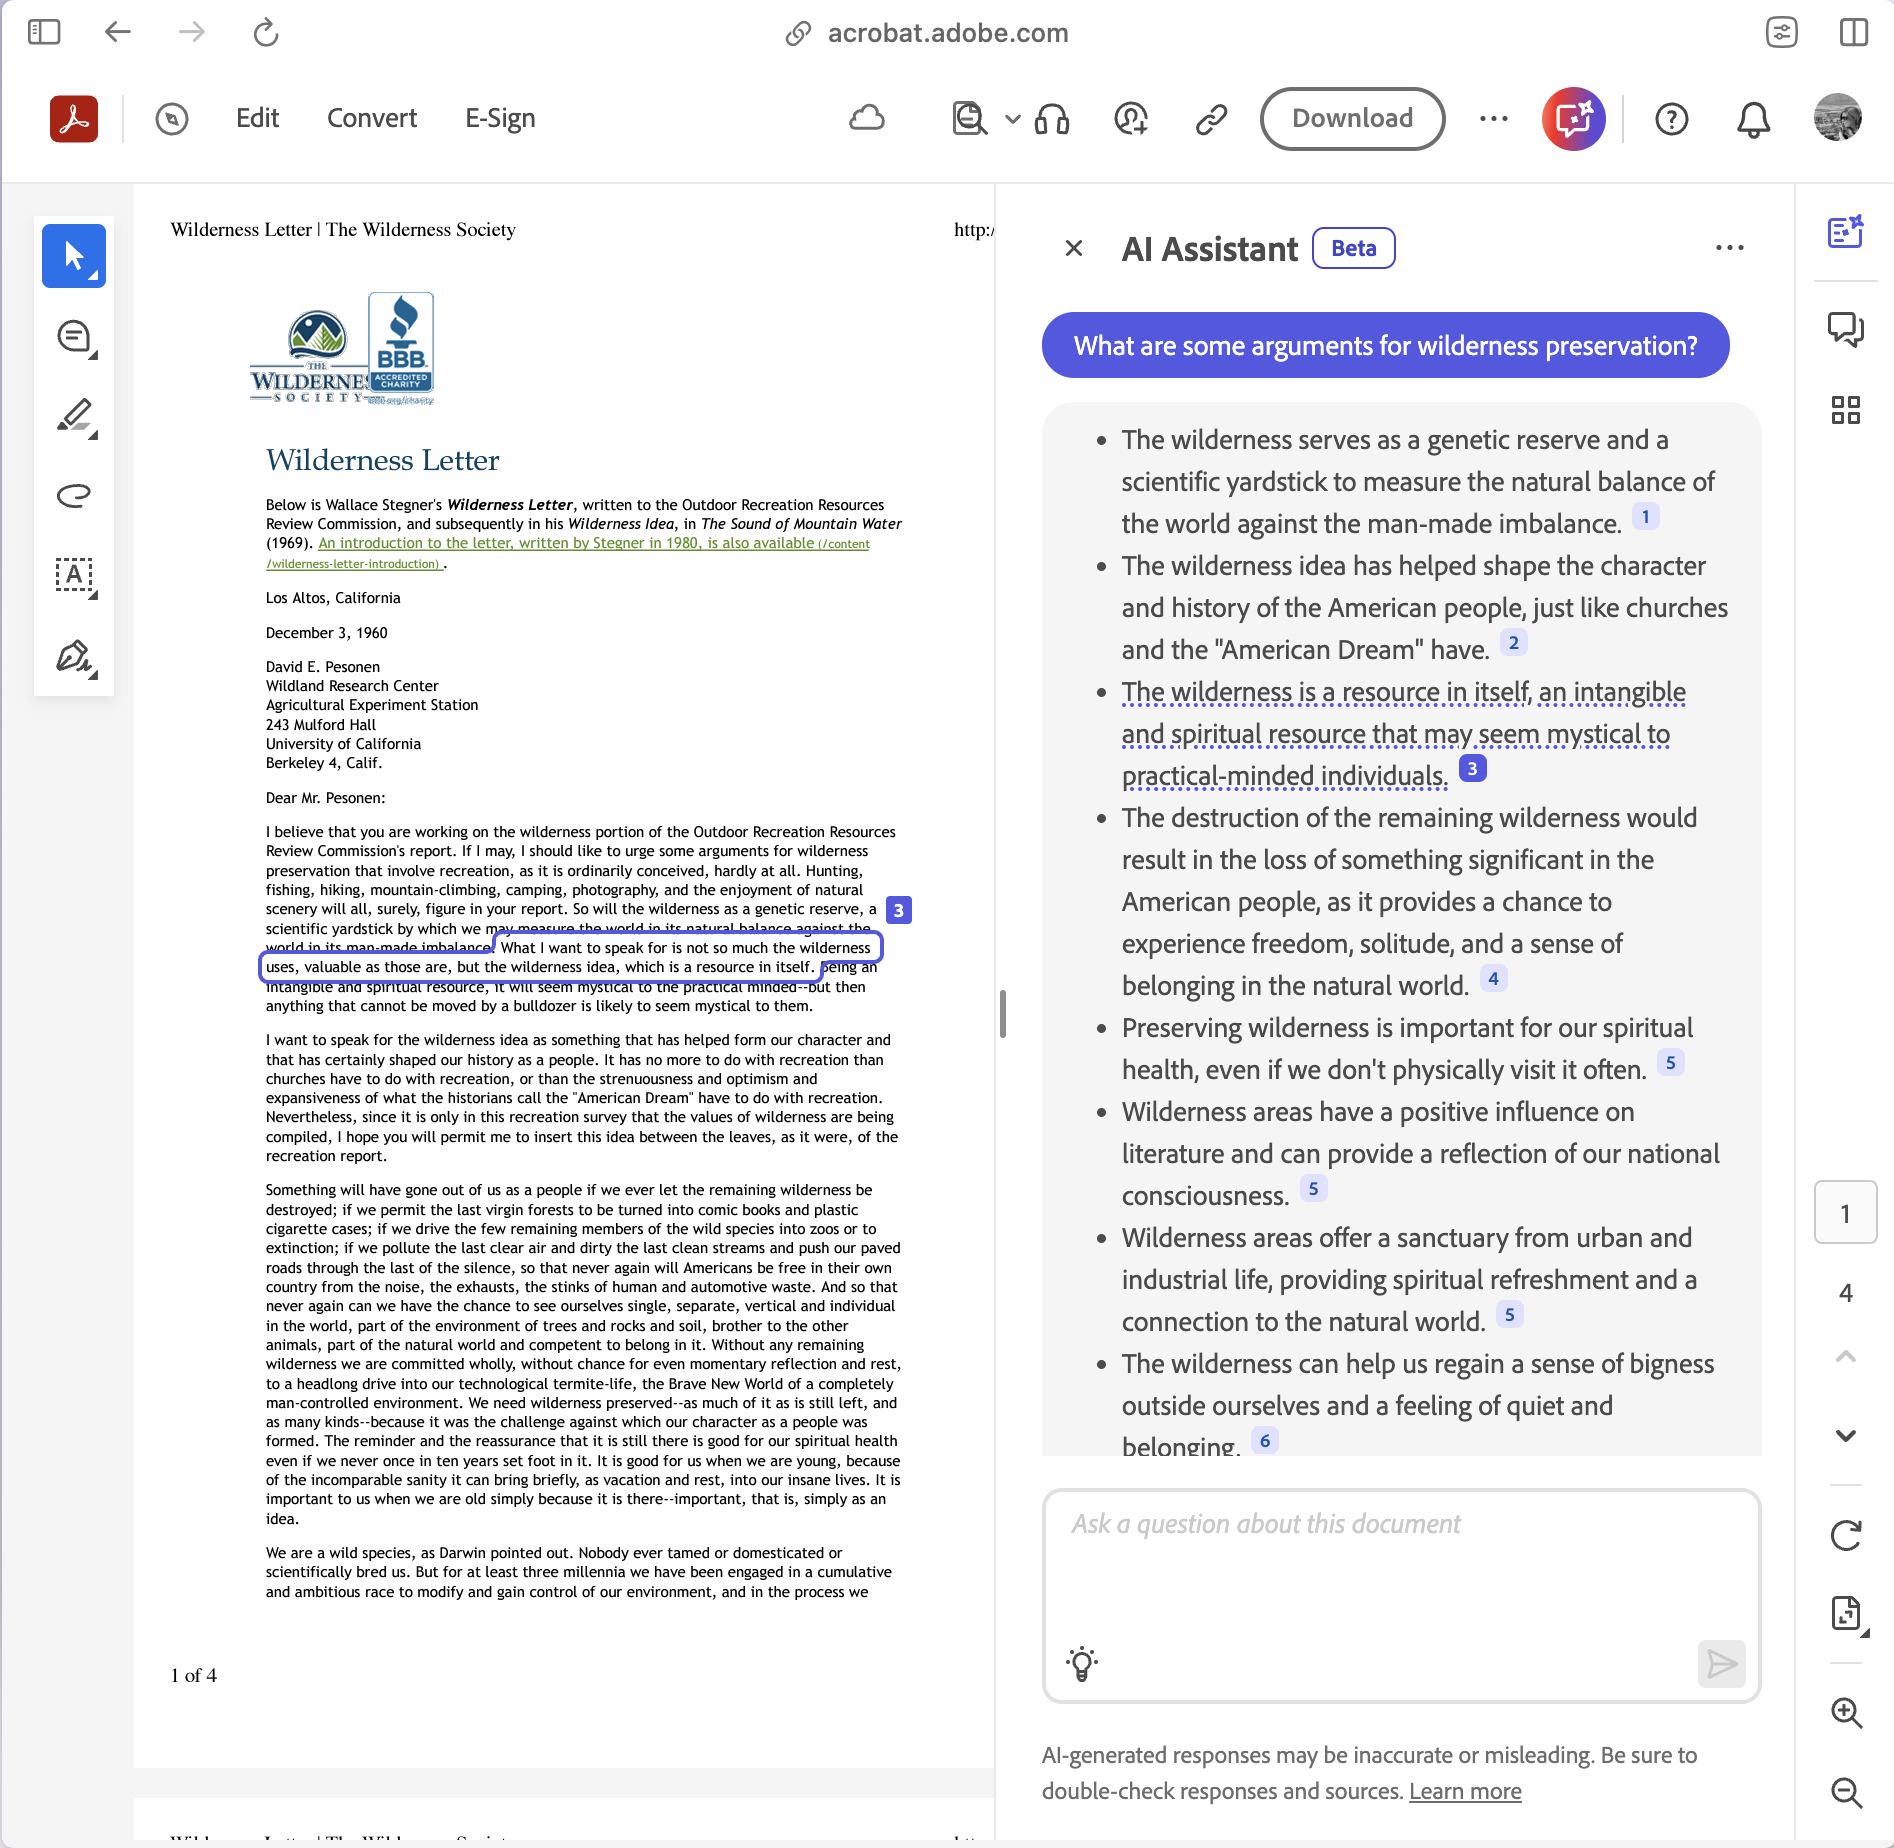Choose the freehand Draw tool
1894x1848 pixels.
(74, 495)
